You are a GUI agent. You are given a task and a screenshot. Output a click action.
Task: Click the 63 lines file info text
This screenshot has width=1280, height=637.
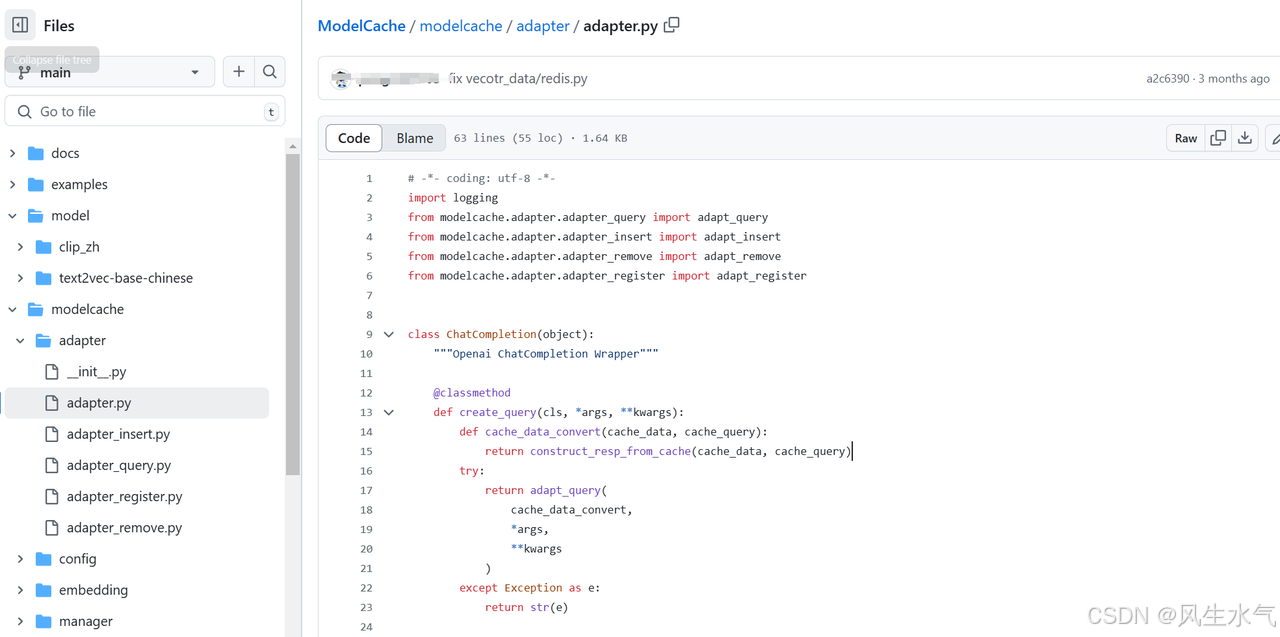pos(540,138)
